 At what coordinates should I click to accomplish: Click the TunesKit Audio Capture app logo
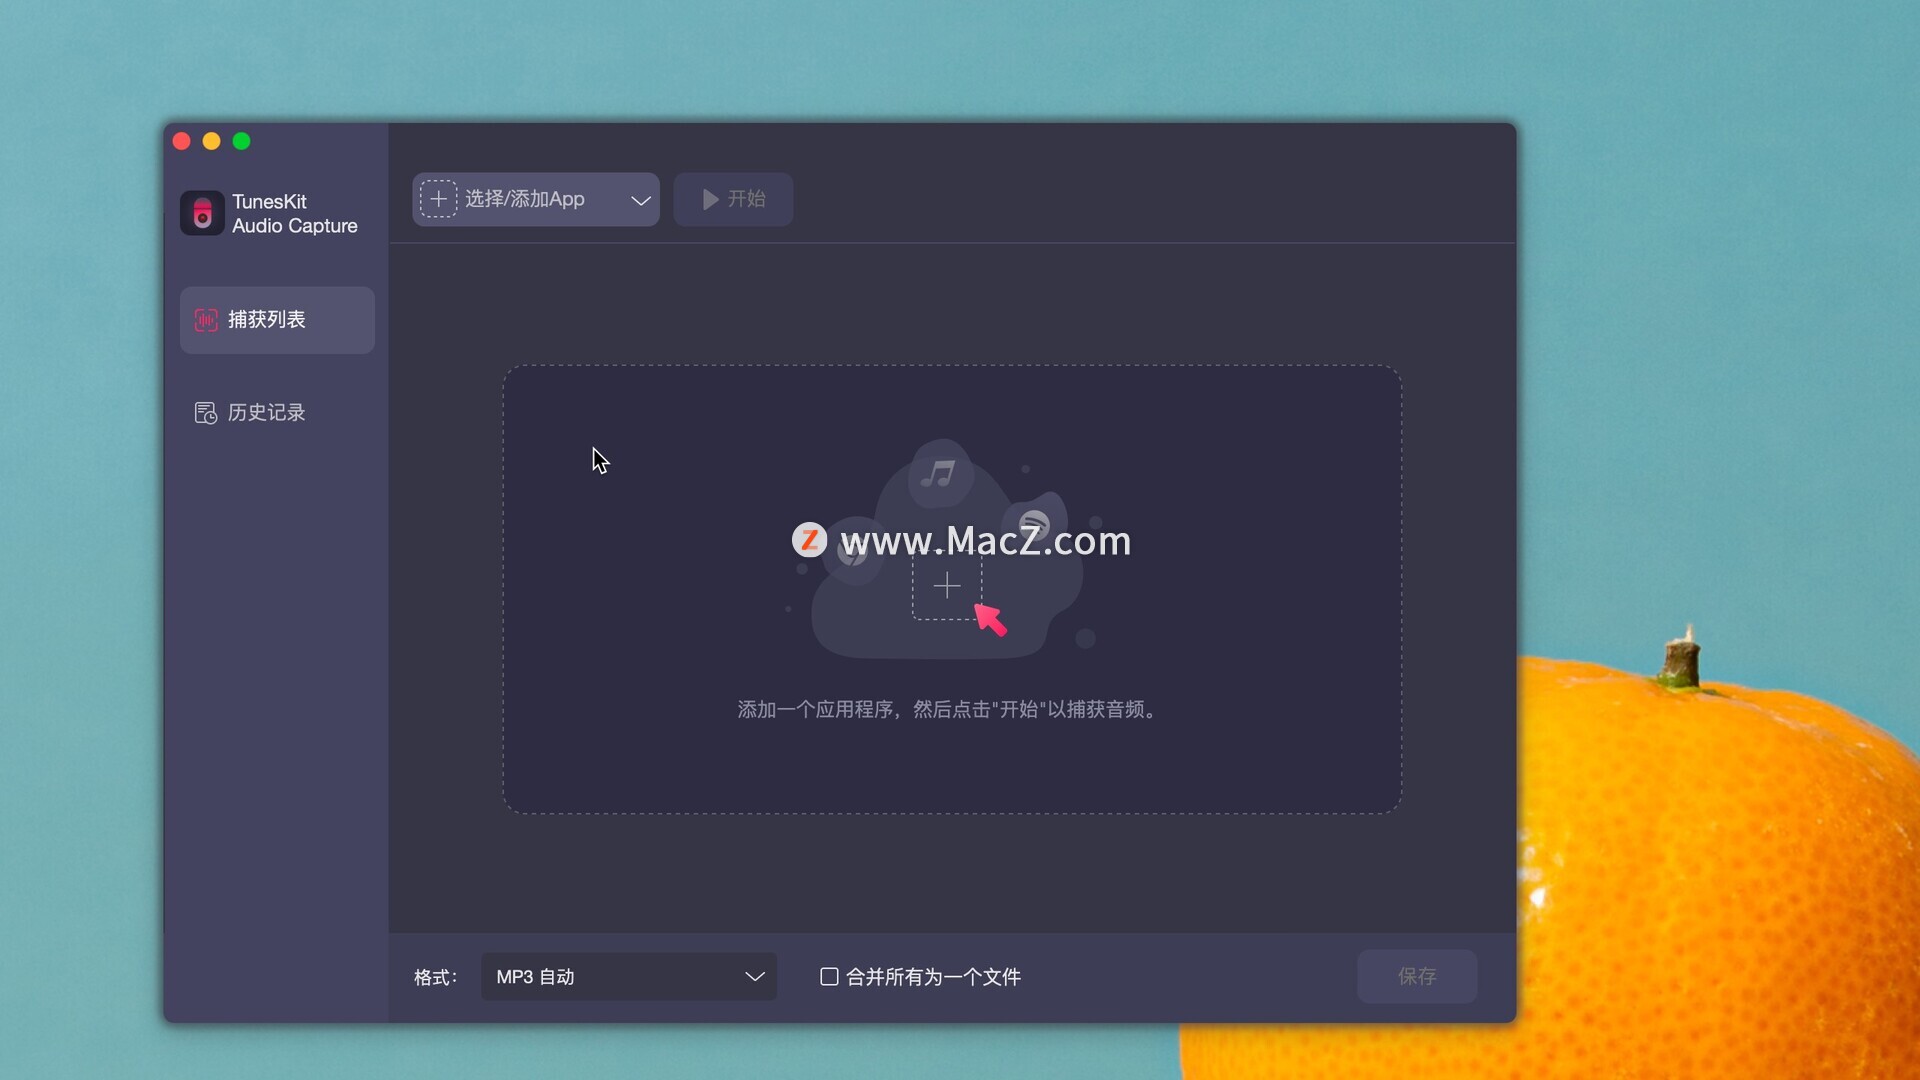202,213
